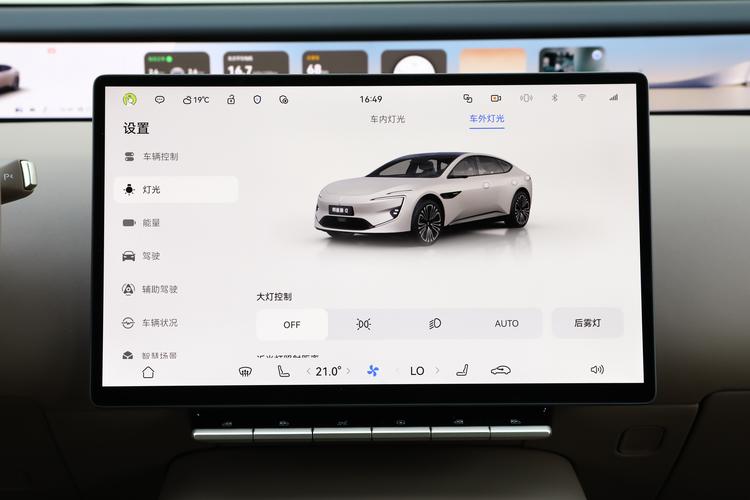Viewport: 750px width, 500px height.
Task: Open the energy settings (能量)
Action: [151, 223]
